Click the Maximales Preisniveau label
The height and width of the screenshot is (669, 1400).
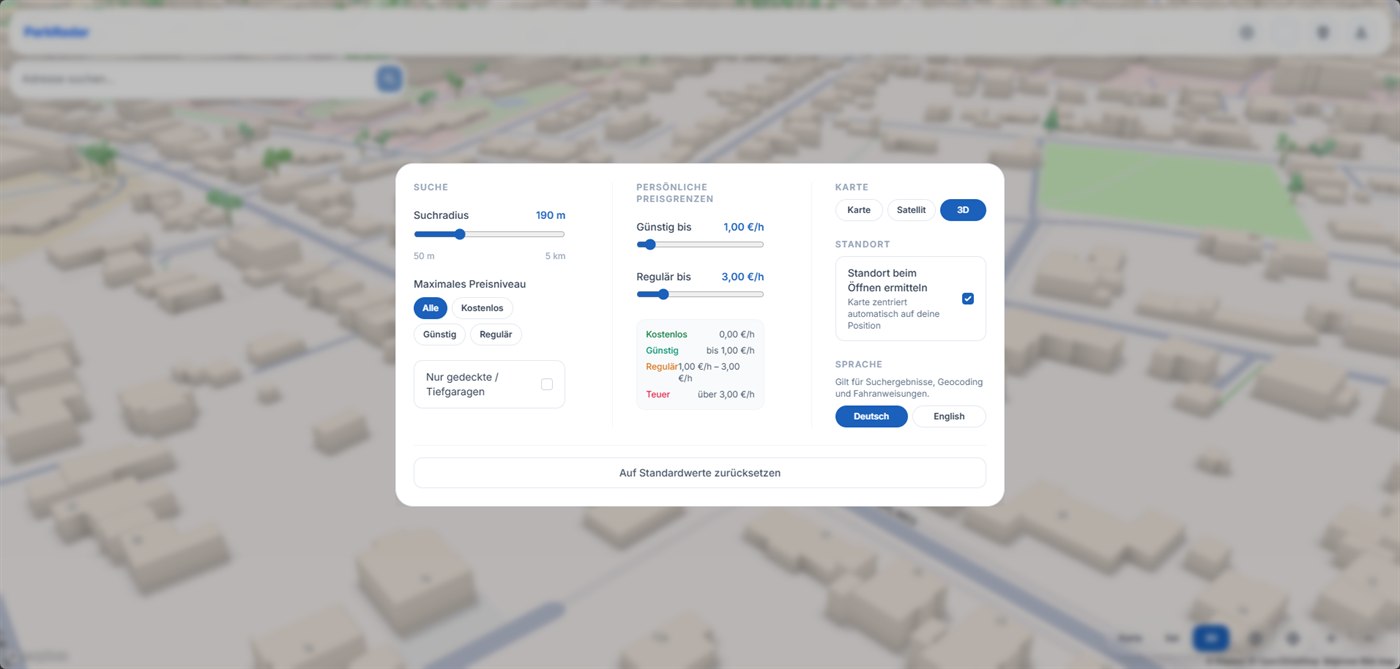[x=470, y=284]
